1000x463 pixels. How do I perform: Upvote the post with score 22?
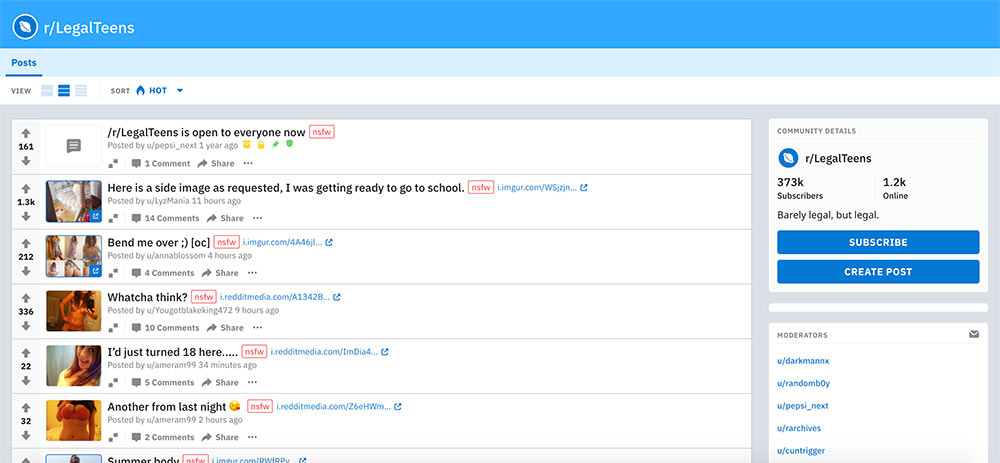click(x=26, y=353)
